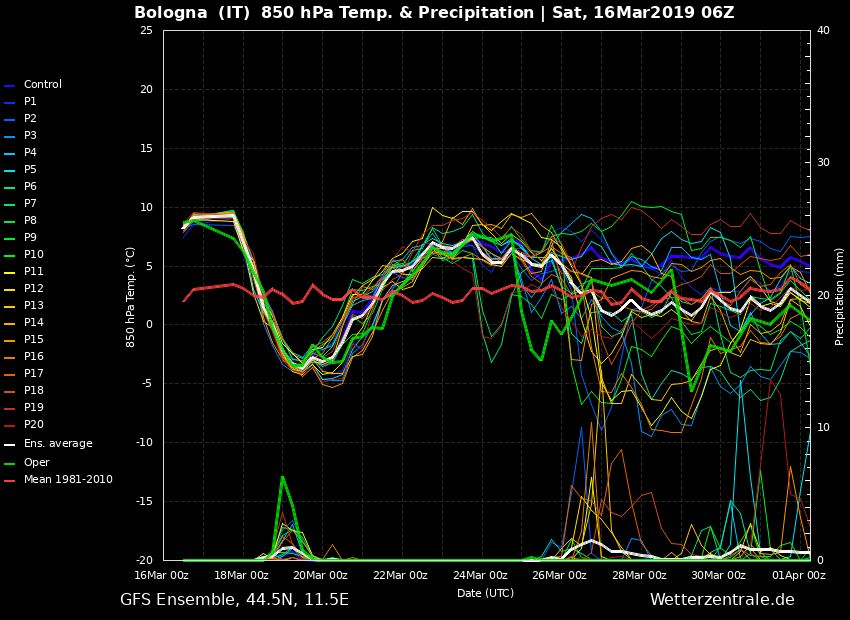
Task: Click the 'P6' legend label
Action: point(30,186)
